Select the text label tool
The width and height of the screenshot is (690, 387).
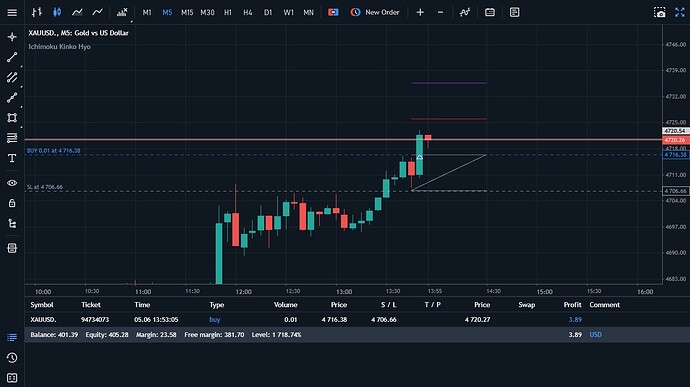(x=12, y=158)
